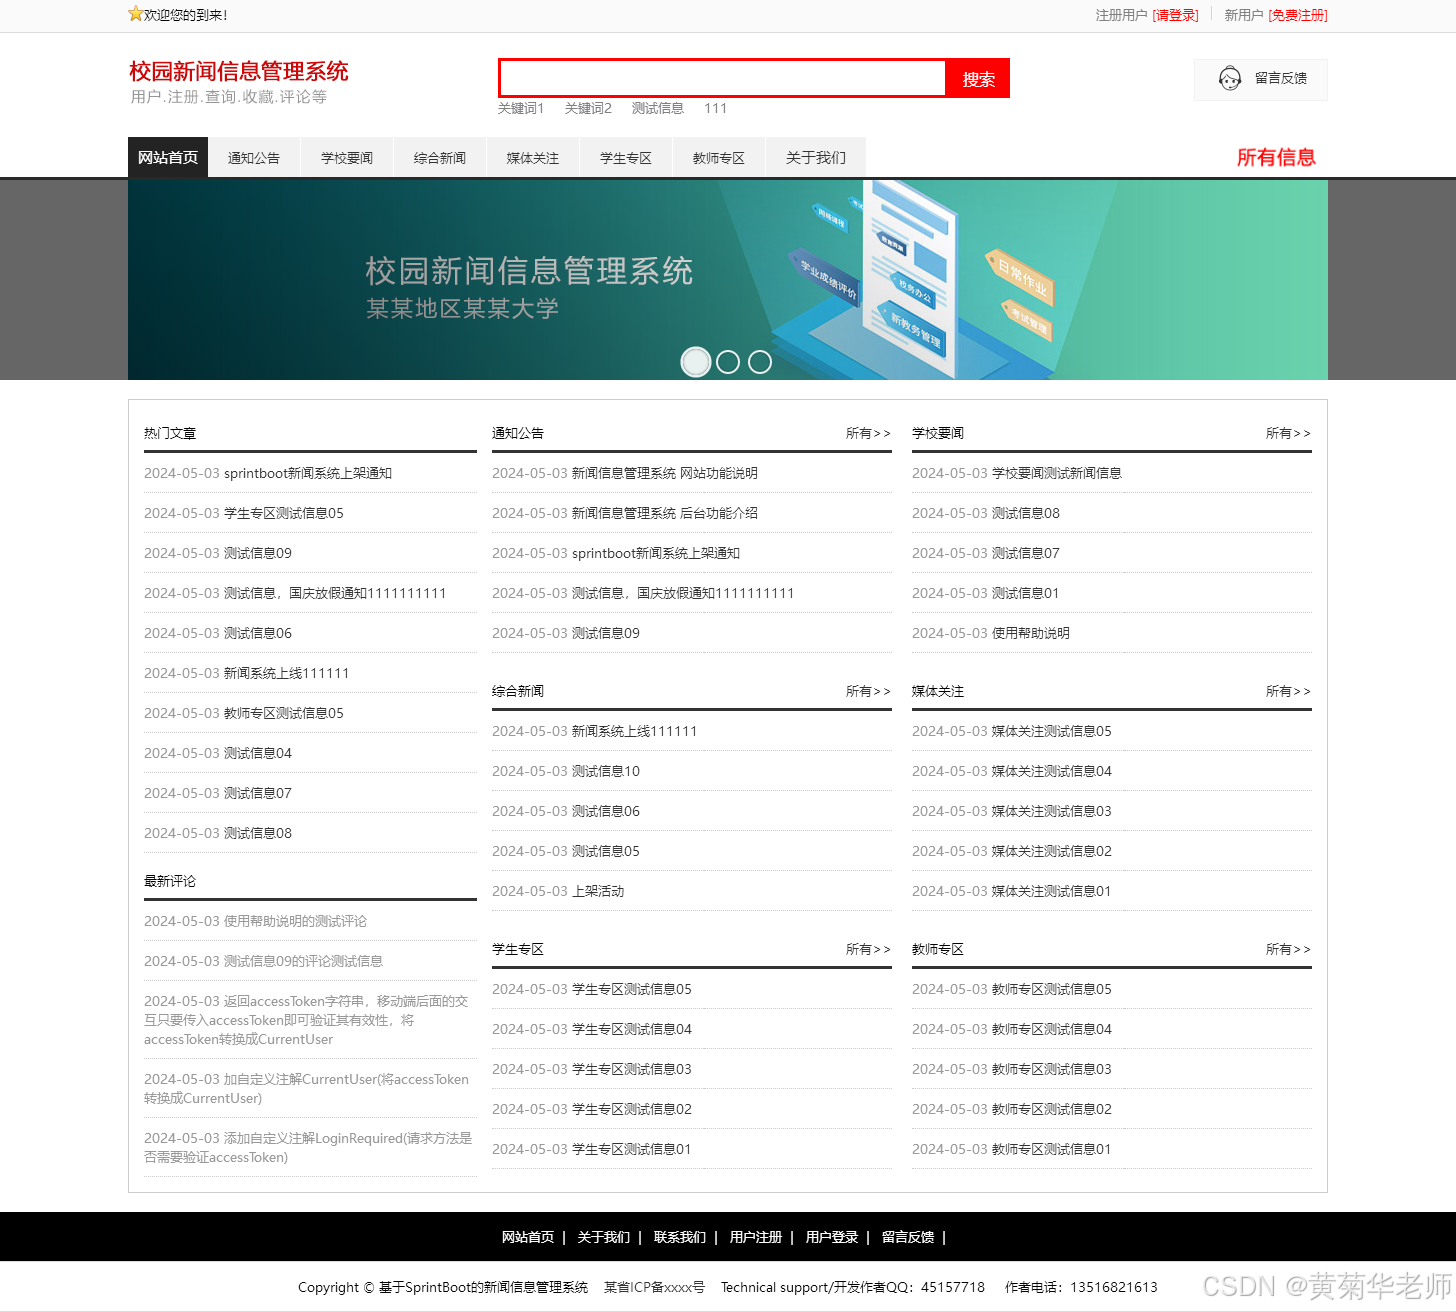Select the first carousel indicator dot
The image size is (1456, 1312).
tap(696, 362)
